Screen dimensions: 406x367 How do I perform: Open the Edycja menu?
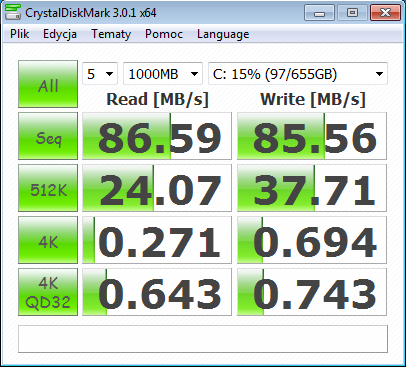coord(60,34)
